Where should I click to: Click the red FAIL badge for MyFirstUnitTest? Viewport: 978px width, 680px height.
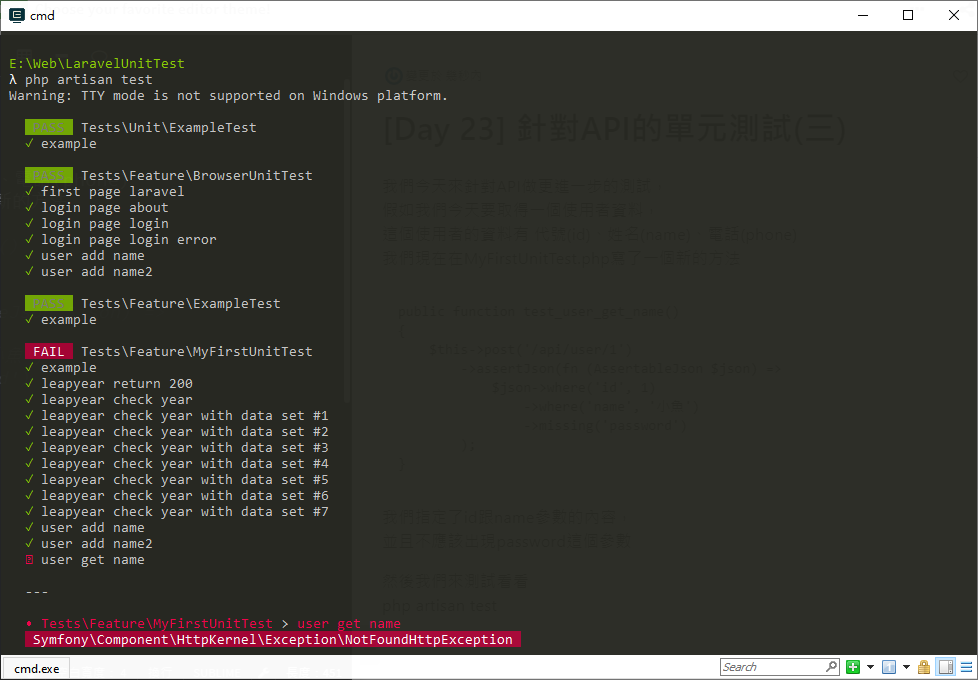[x=49, y=351]
